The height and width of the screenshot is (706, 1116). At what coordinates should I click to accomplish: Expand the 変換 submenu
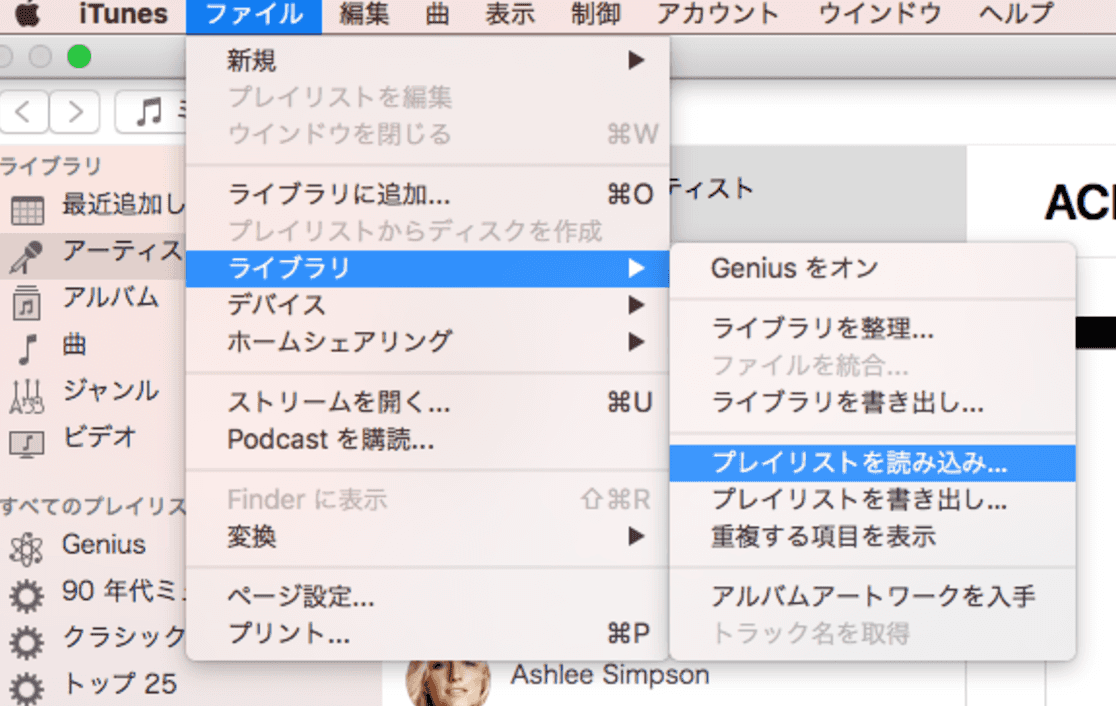[427, 537]
